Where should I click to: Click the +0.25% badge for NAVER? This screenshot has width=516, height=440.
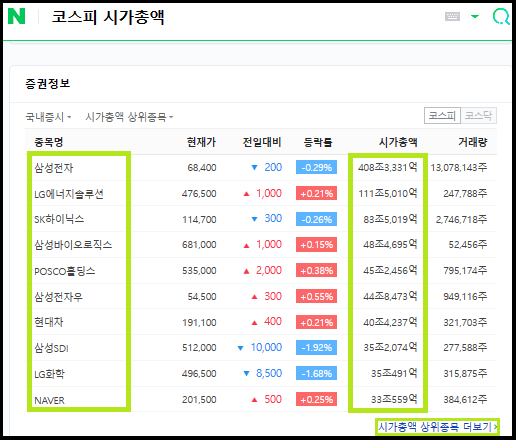(x=316, y=399)
